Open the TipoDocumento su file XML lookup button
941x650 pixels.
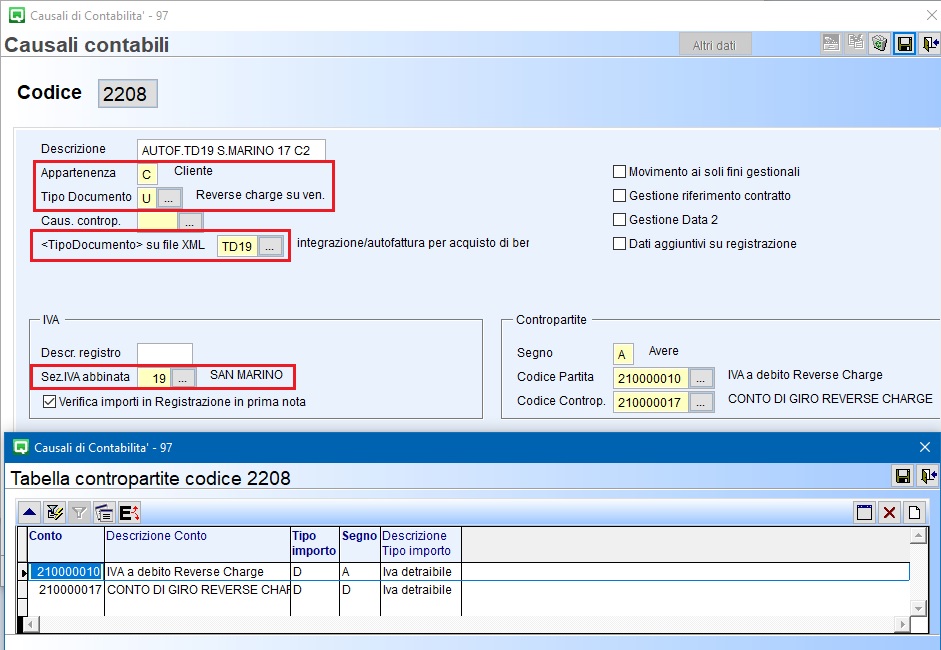tap(270, 246)
